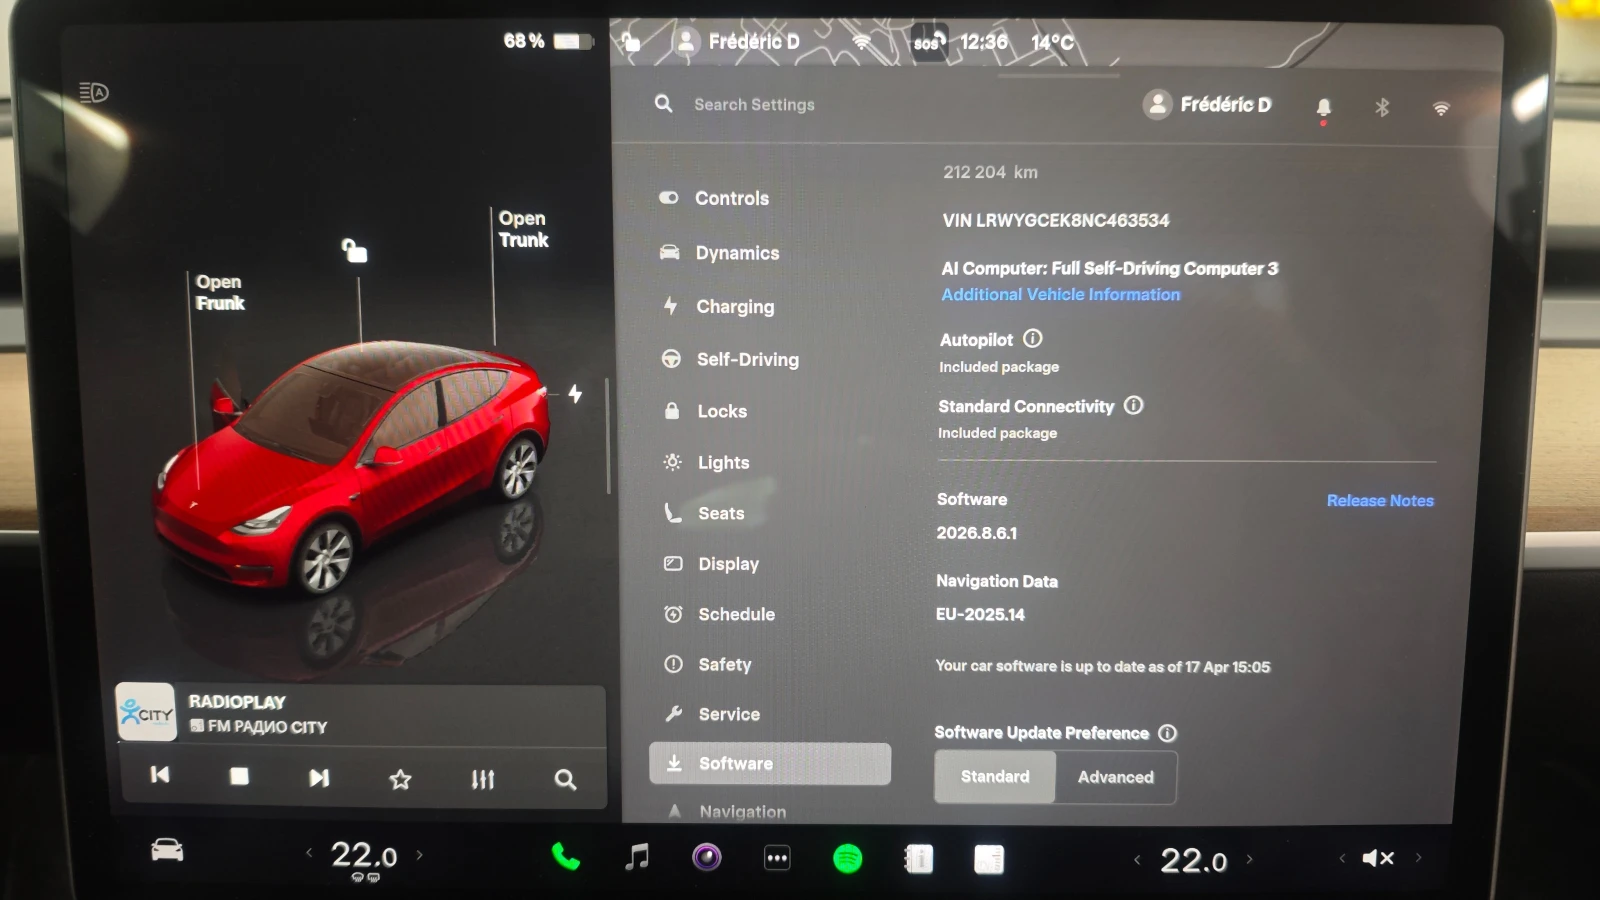Click the Search Settings input field
The image size is (1600, 900).
pyautogui.click(x=754, y=104)
